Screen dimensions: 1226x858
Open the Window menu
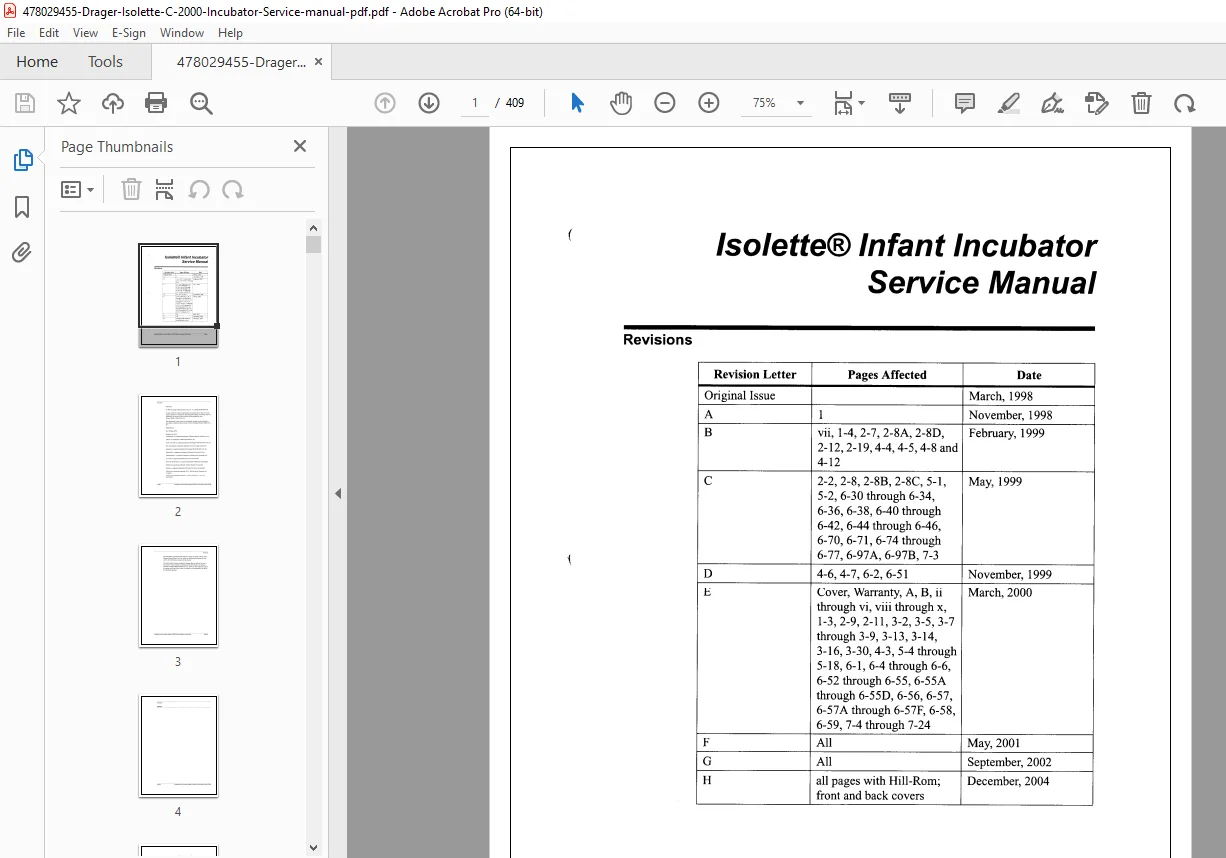click(182, 33)
